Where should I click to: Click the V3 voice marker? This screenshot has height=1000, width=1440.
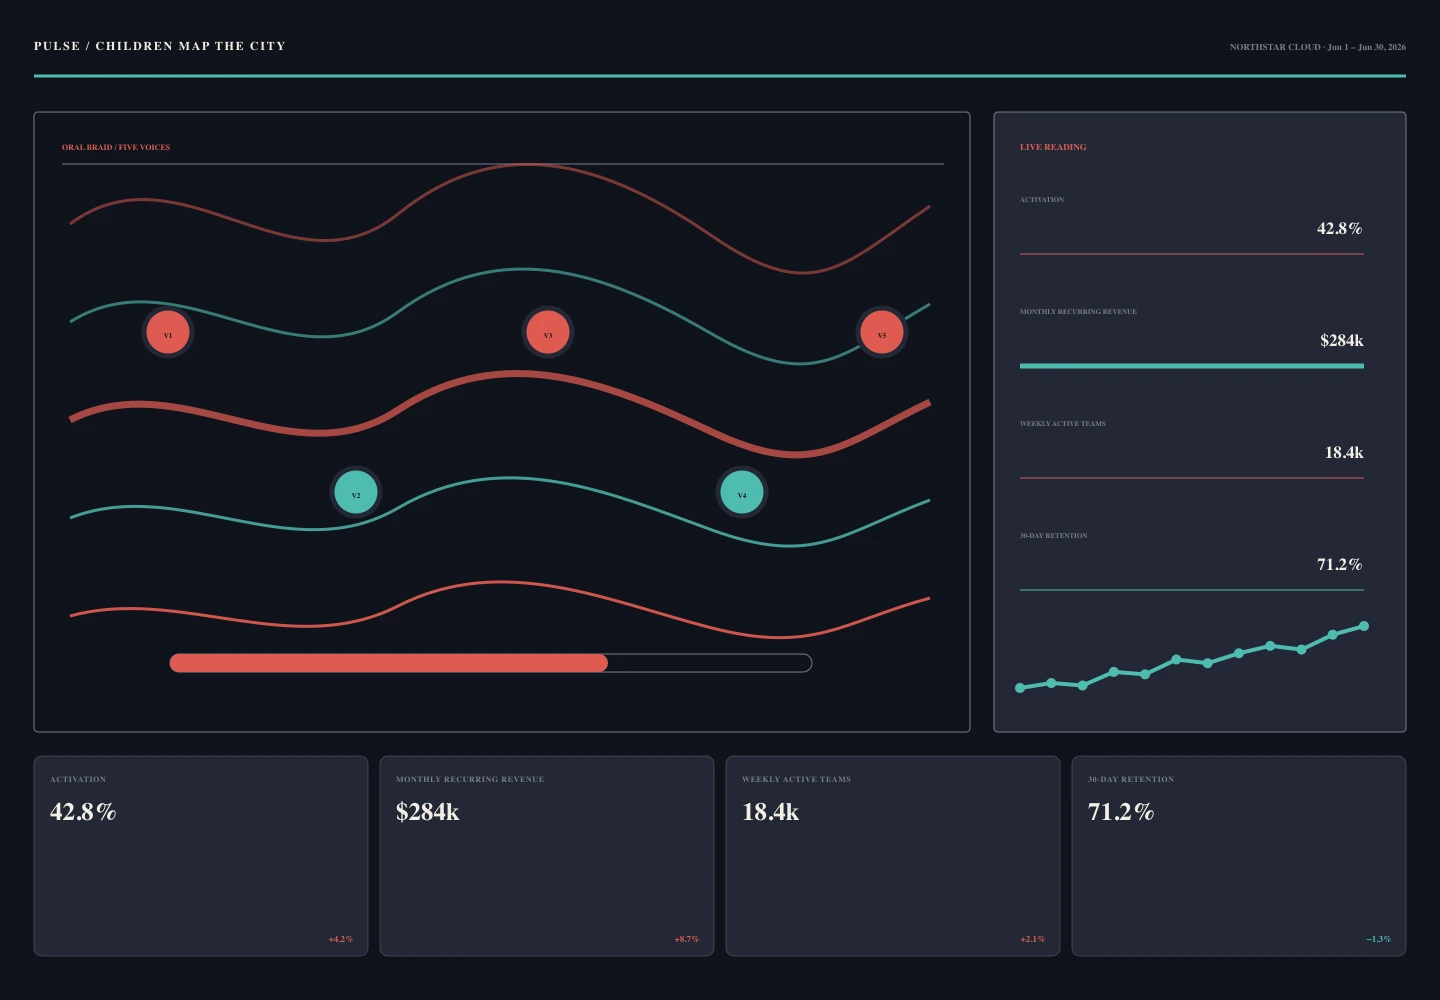coord(548,333)
